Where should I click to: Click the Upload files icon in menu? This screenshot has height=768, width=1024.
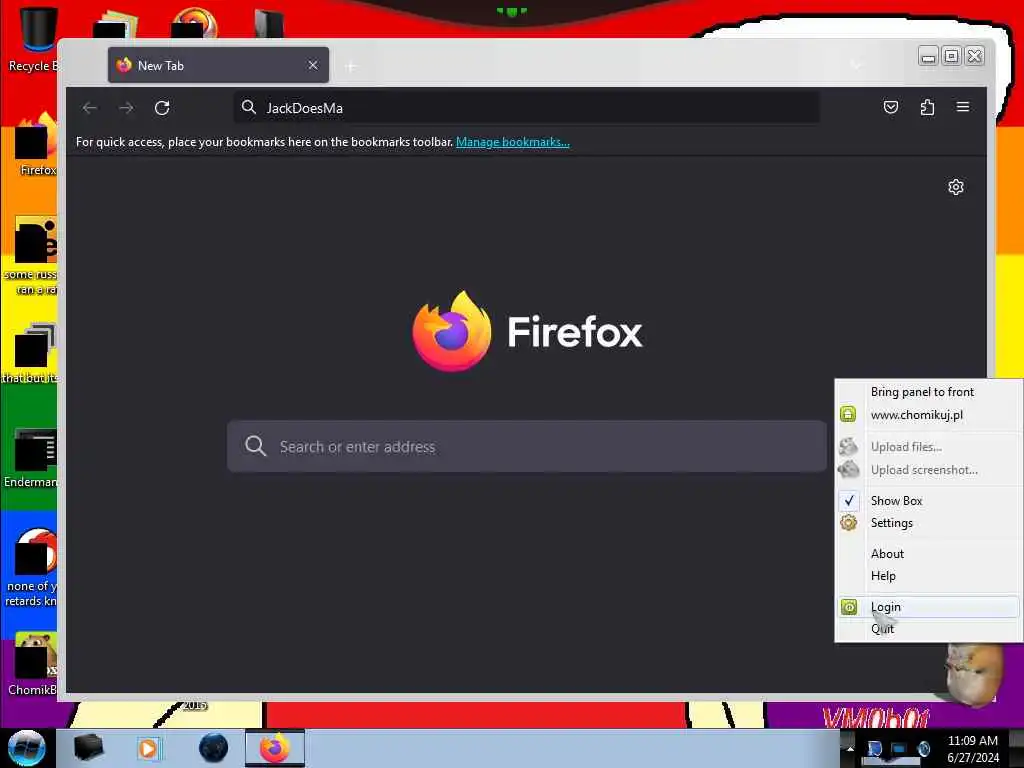coord(848,447)
